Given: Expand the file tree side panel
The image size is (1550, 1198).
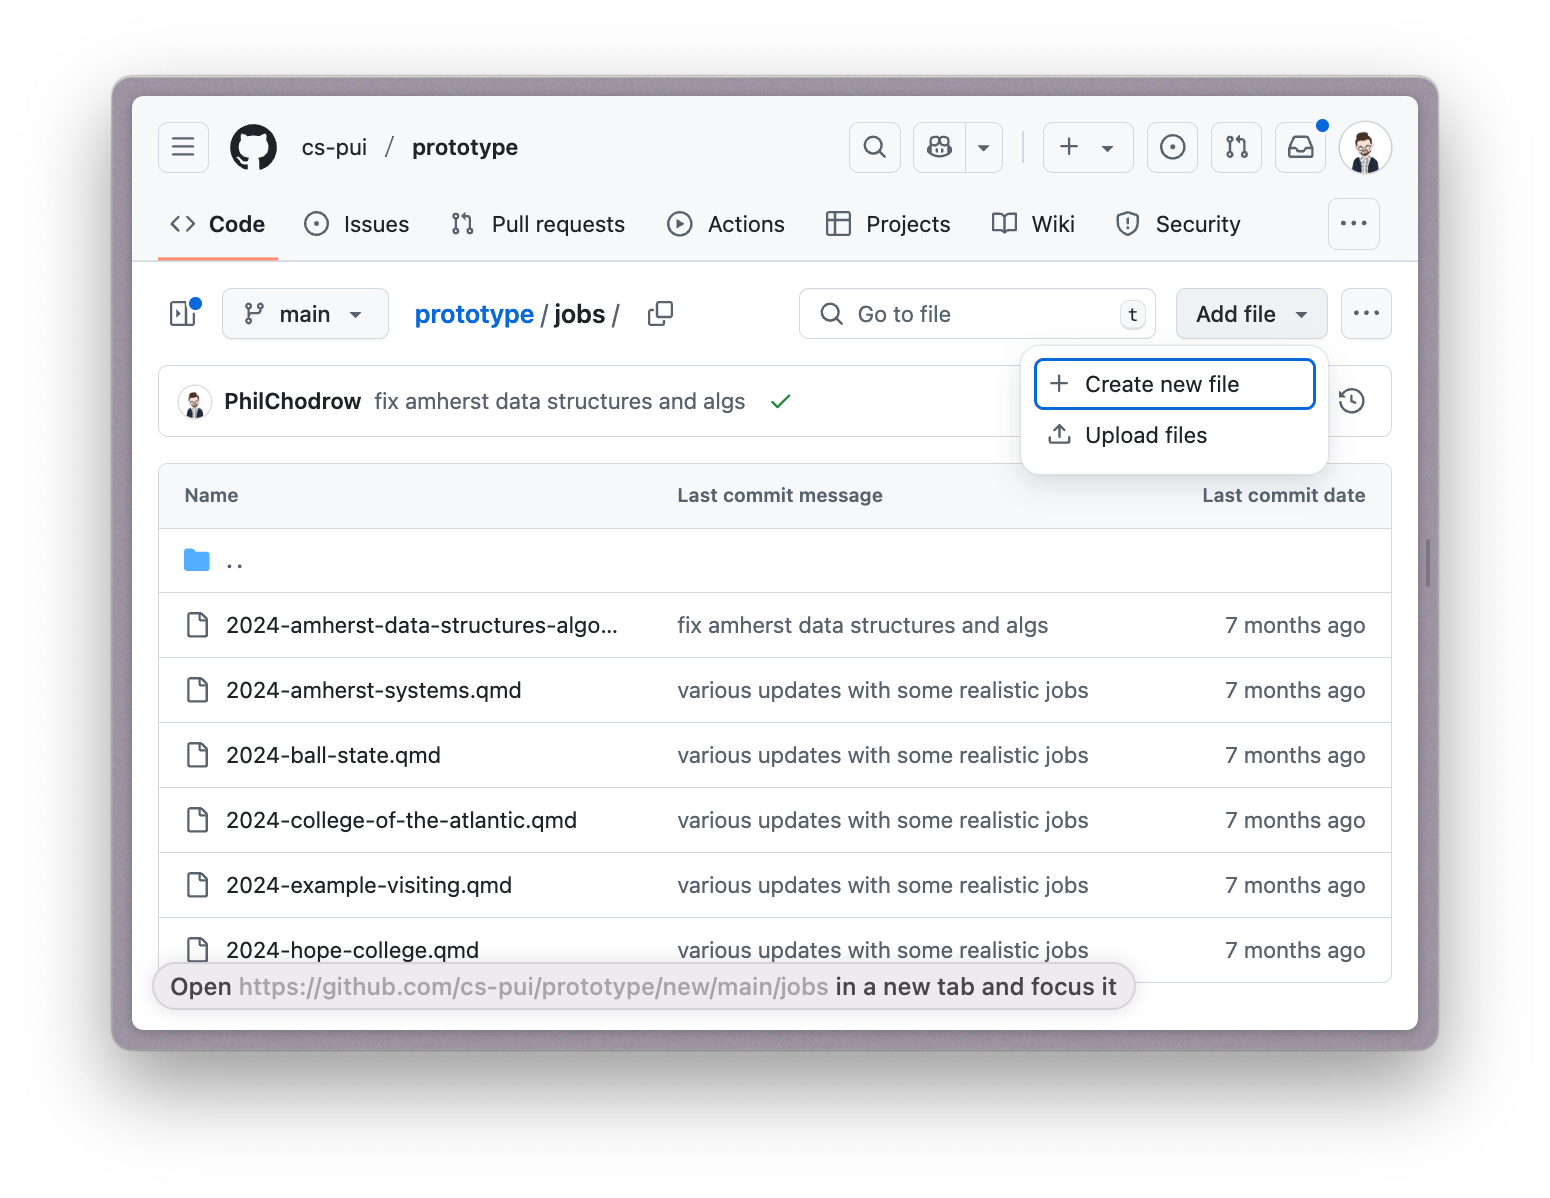Looking at the screenshot, I should click(184, 314).
